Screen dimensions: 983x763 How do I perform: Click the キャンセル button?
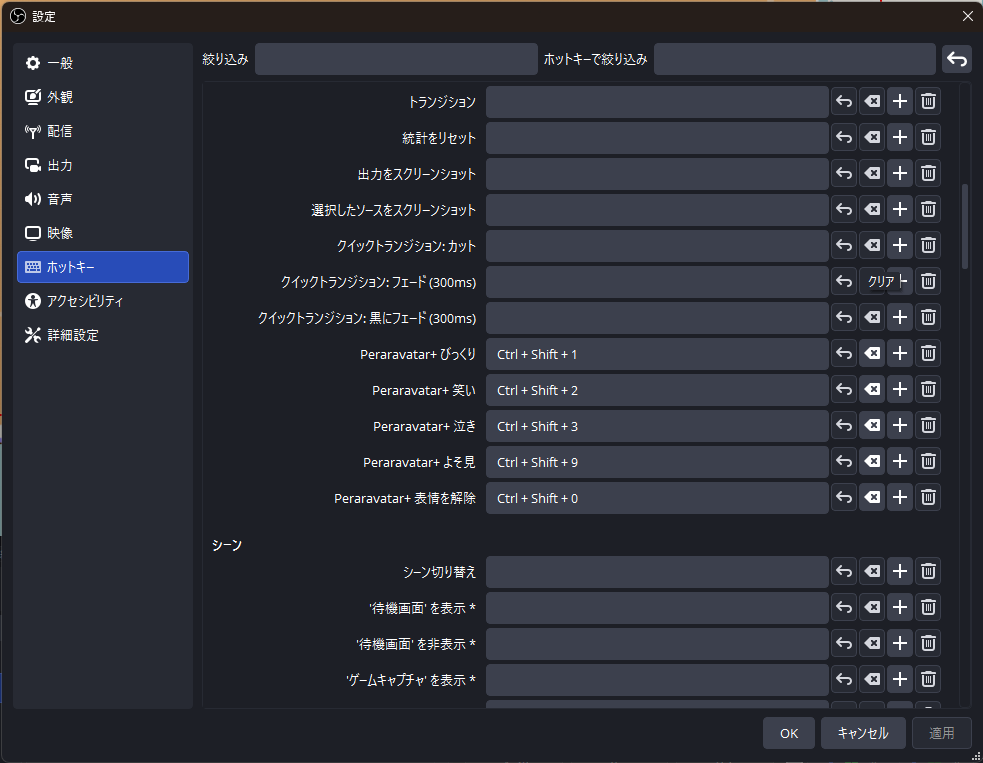[x=863, y=733]
